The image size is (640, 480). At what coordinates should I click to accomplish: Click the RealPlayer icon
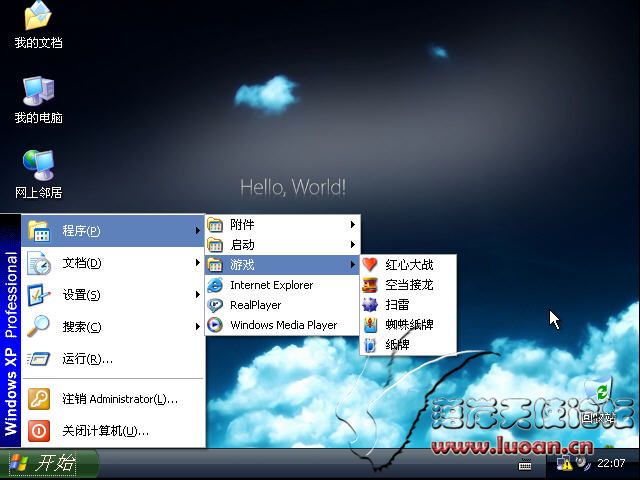[x=215, y=305]
